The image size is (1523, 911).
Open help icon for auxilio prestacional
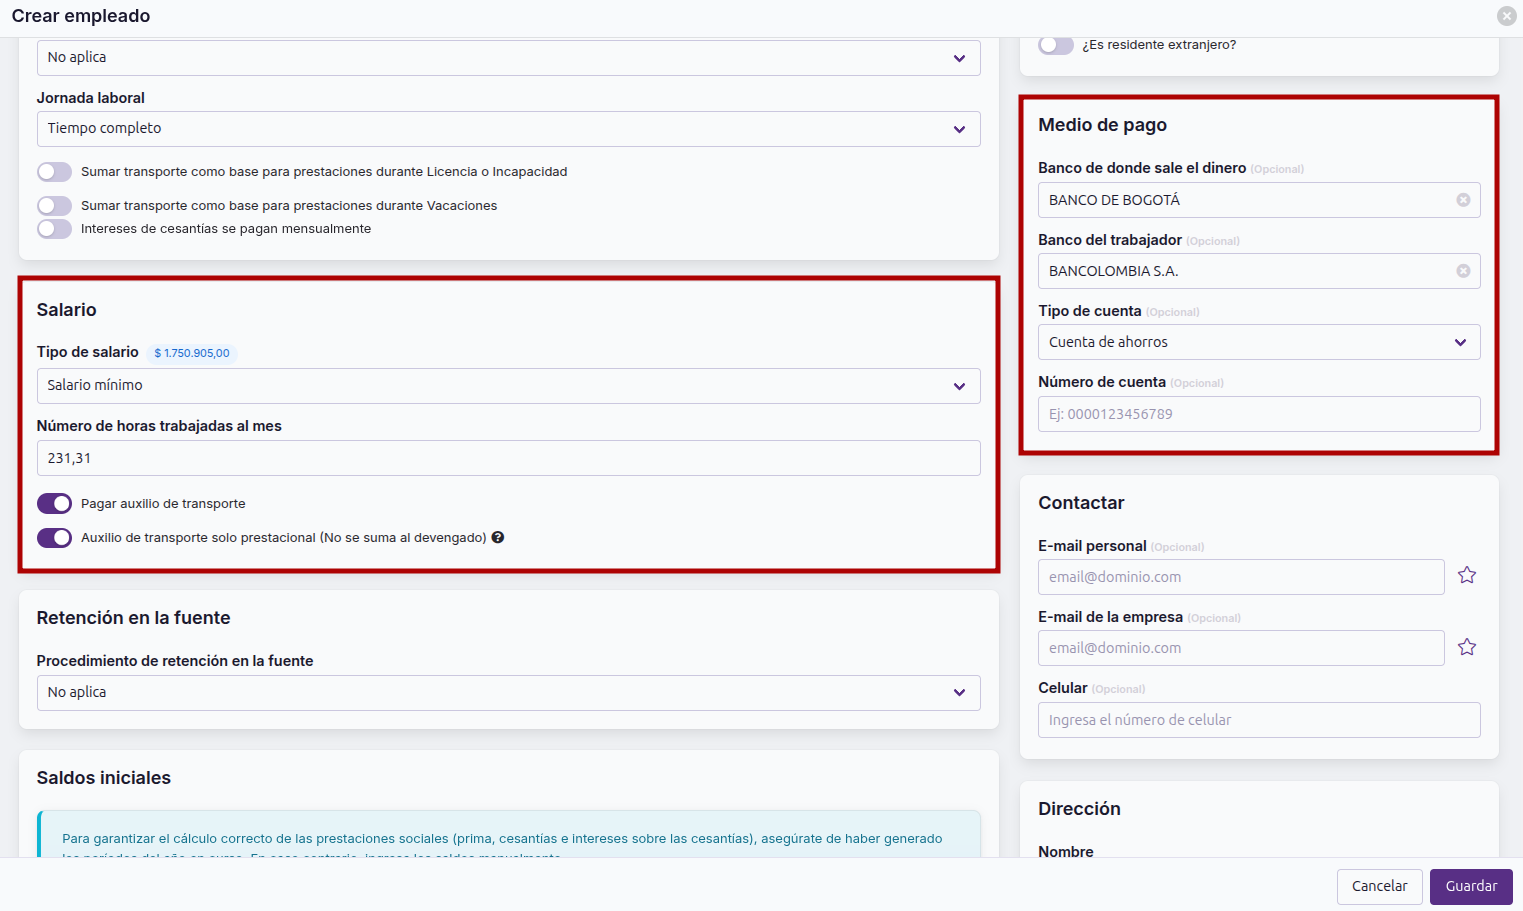498,537
